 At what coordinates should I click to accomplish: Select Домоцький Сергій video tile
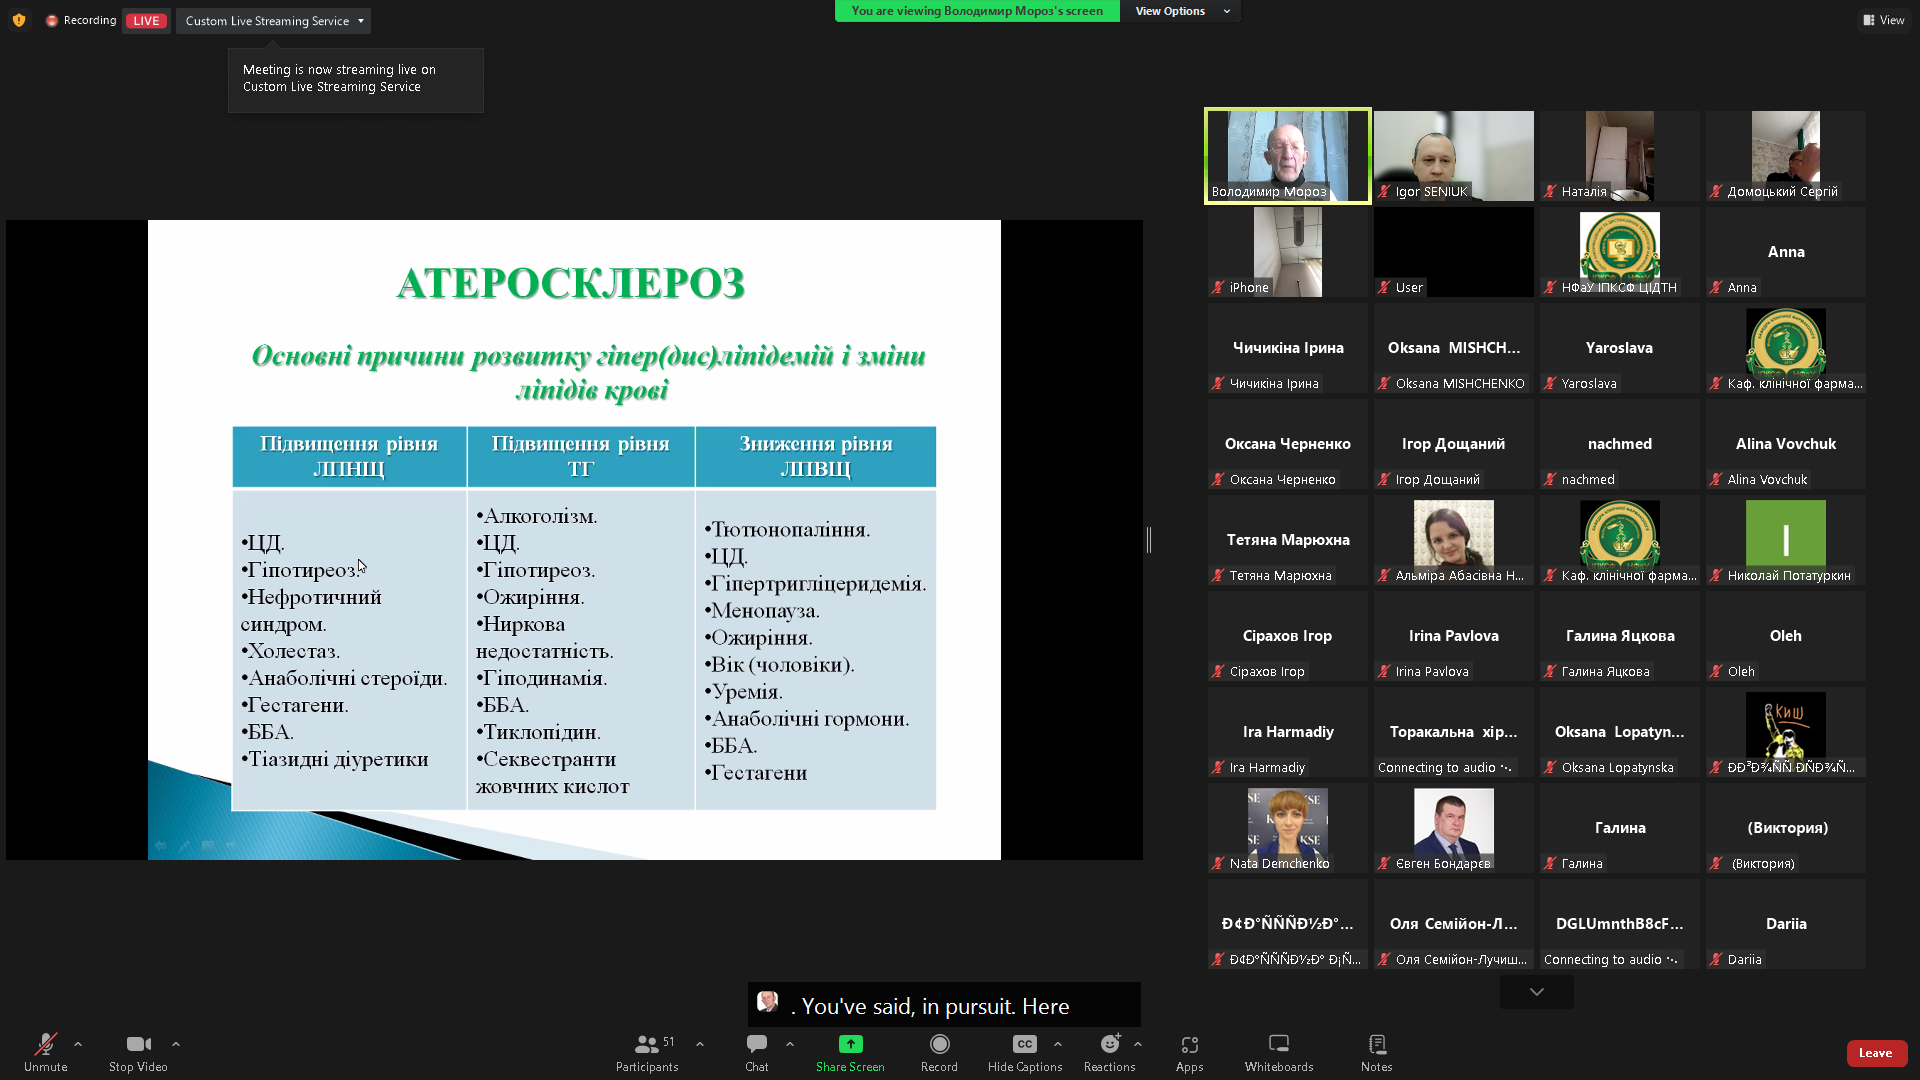tap(1786, 156)
